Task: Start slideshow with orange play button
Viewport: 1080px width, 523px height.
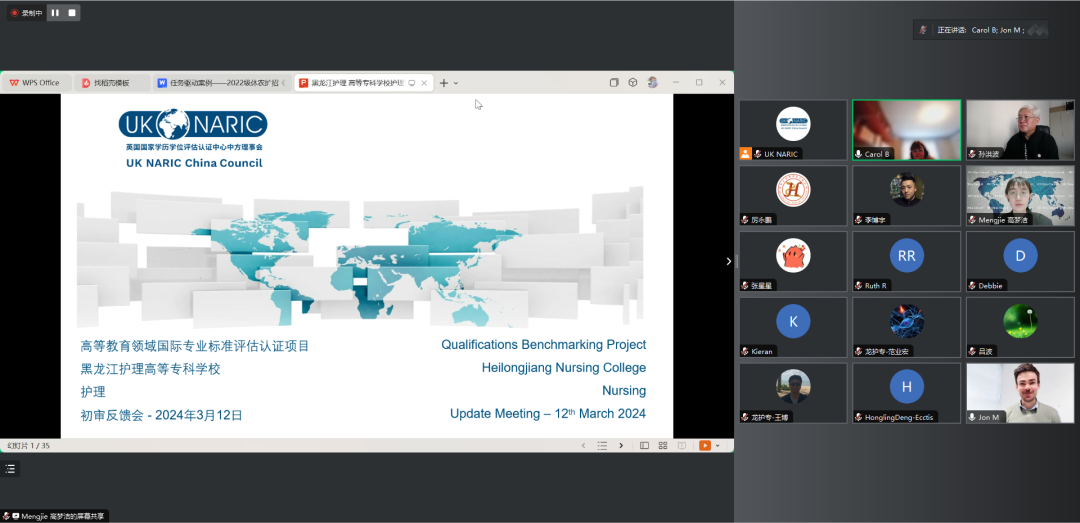Action: click(x=704, y=445)
